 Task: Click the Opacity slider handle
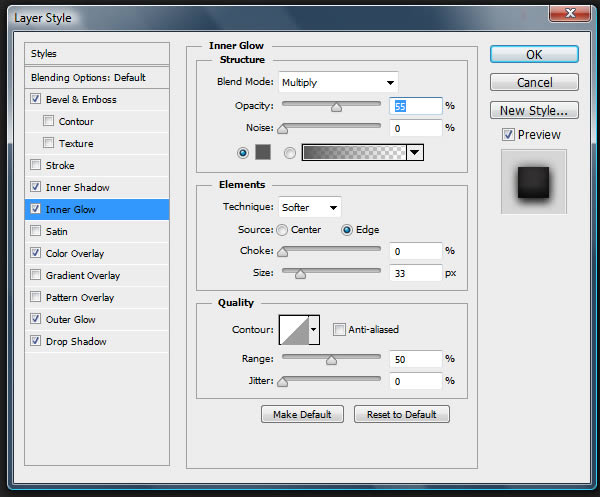coord(336,107)
